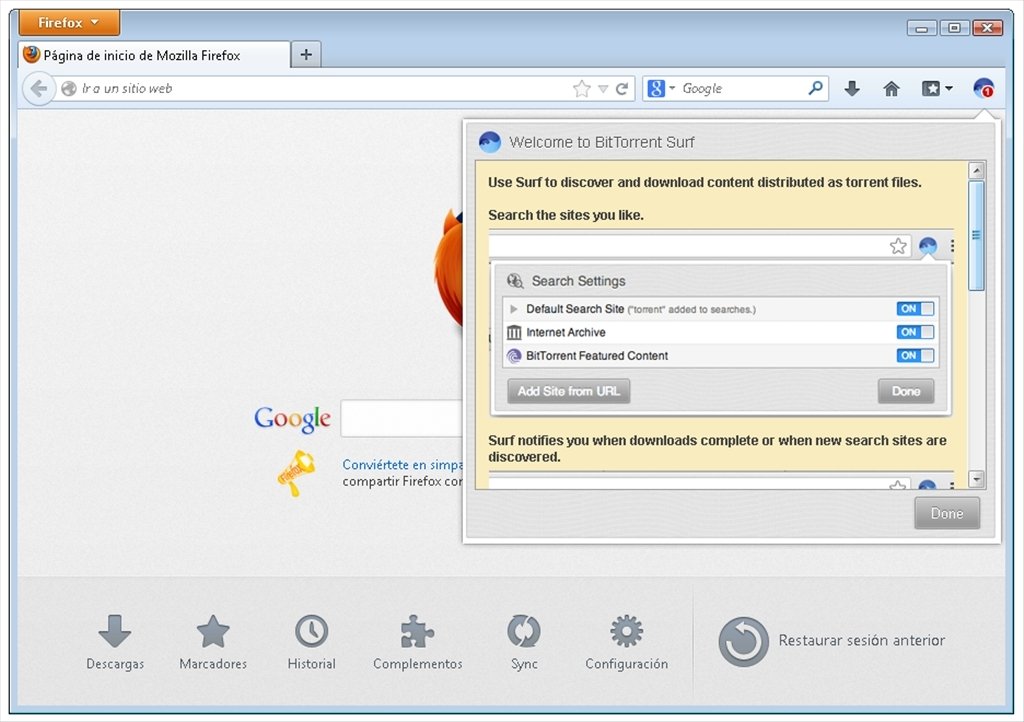Toggle Default Search Site switch

(x=915, y=309)
